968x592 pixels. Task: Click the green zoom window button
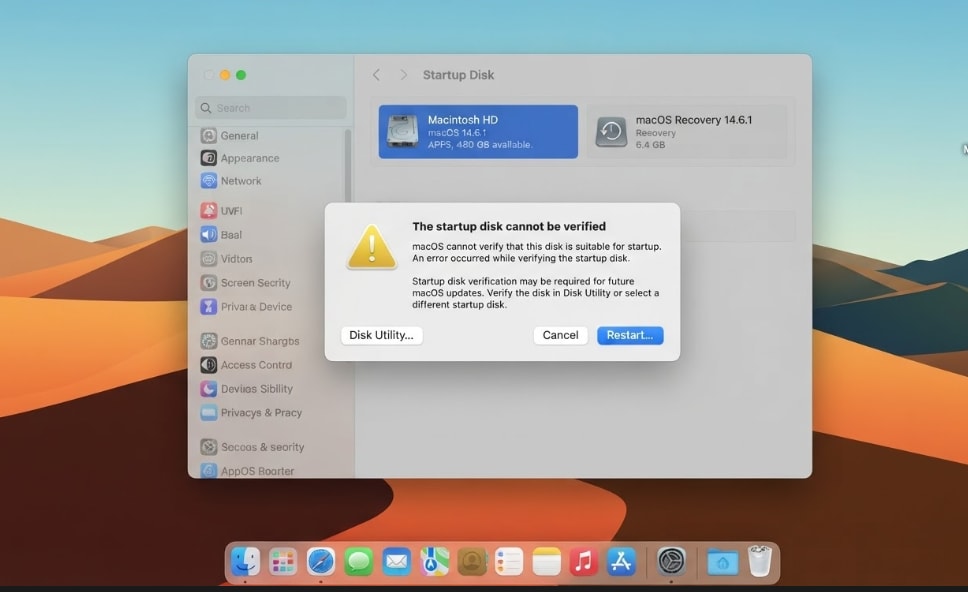(241, 75)
